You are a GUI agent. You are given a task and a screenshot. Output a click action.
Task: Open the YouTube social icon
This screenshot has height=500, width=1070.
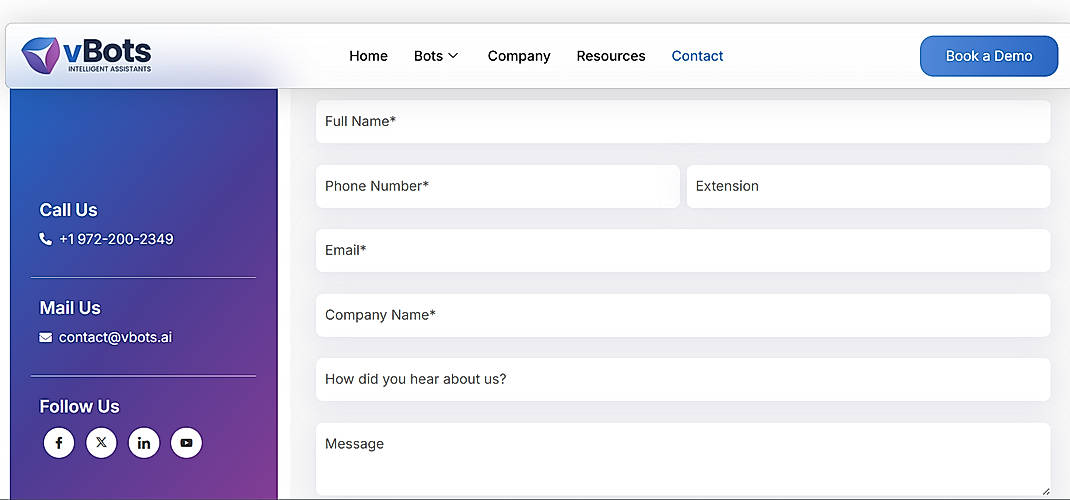point(186,443)
